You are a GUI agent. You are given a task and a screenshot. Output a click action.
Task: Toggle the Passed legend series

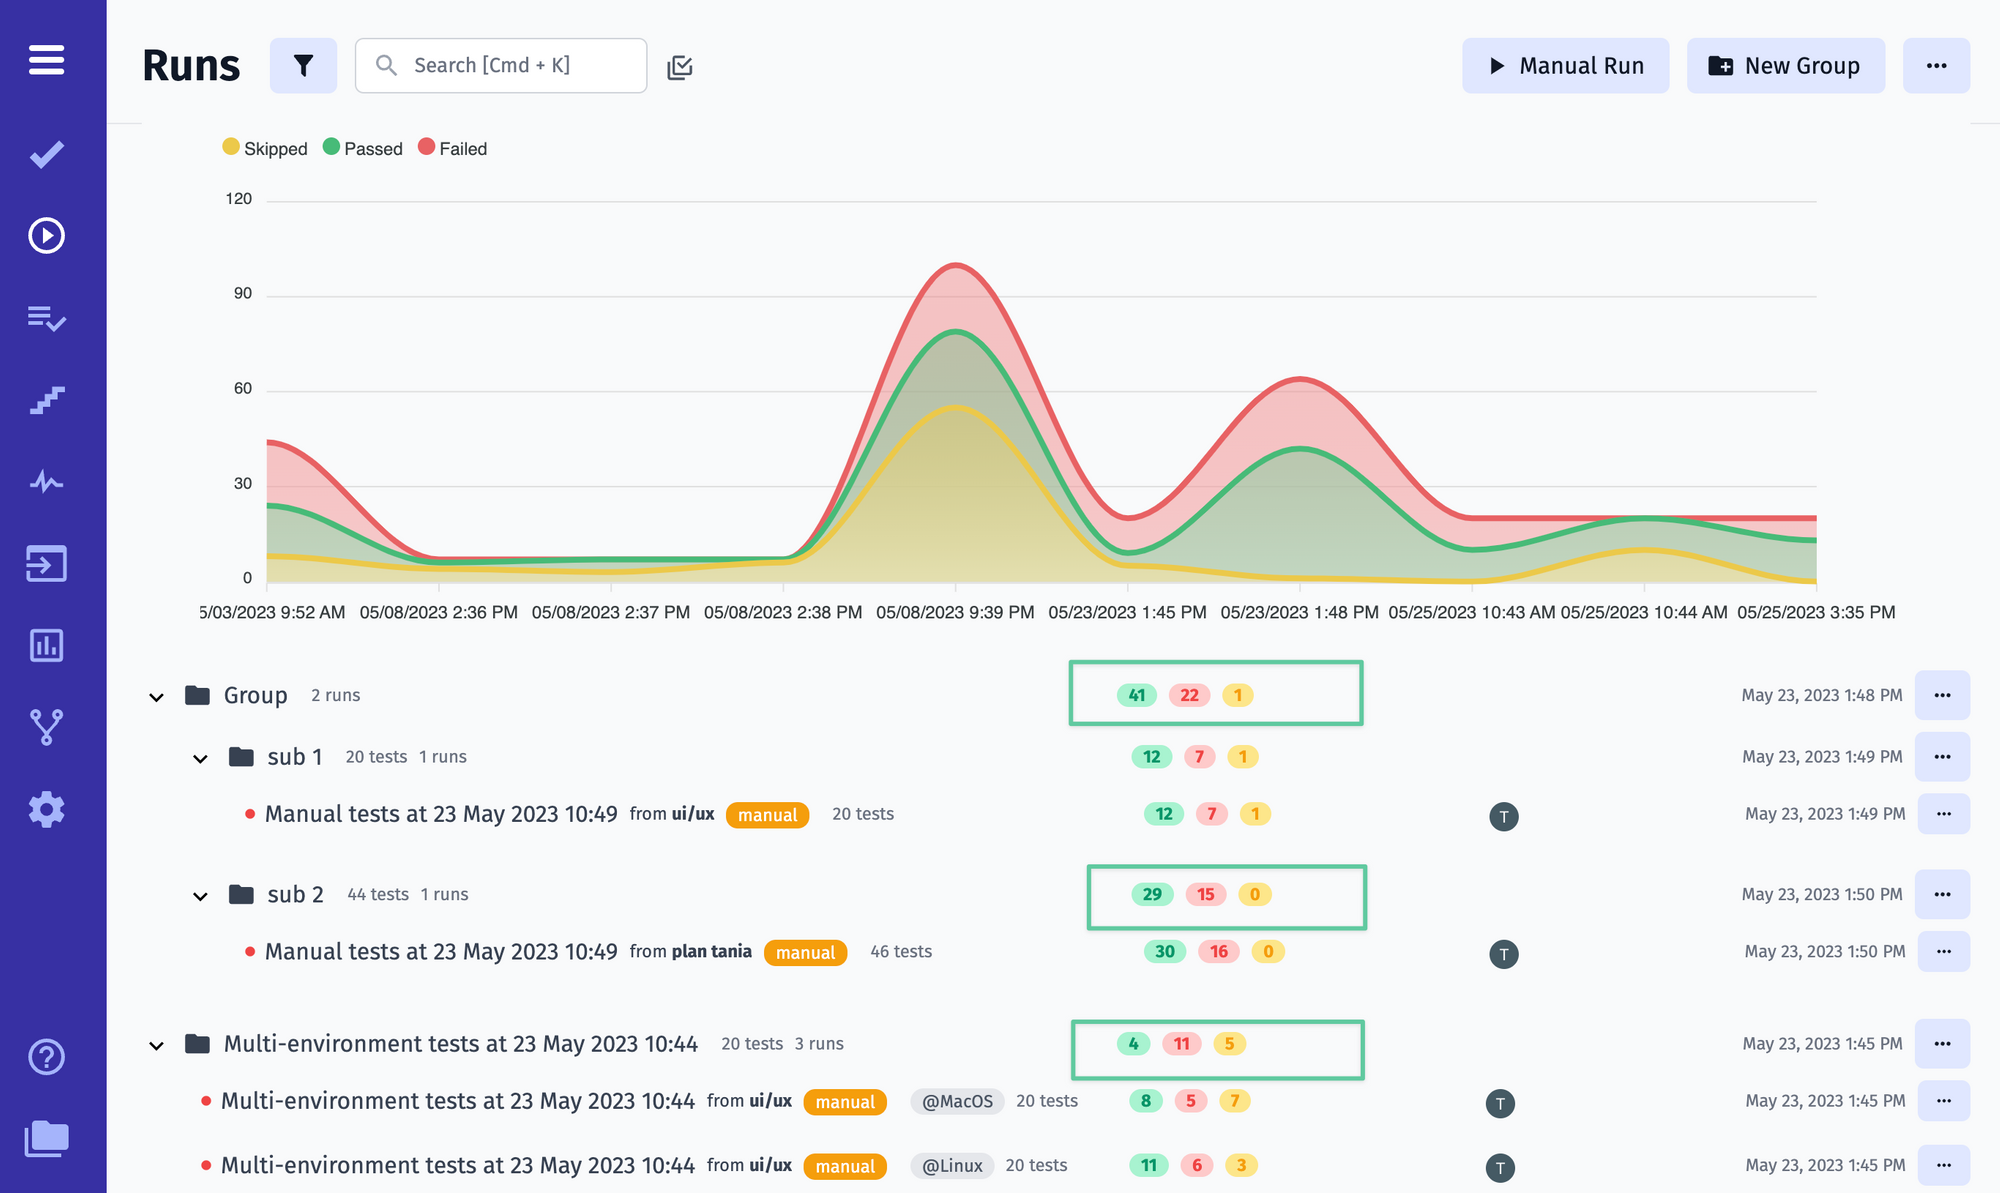[363, 148]
